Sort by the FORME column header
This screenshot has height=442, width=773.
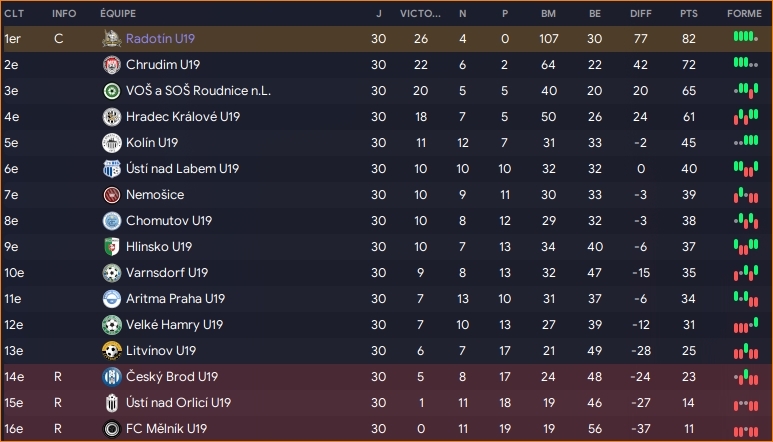tap(743, 14)
